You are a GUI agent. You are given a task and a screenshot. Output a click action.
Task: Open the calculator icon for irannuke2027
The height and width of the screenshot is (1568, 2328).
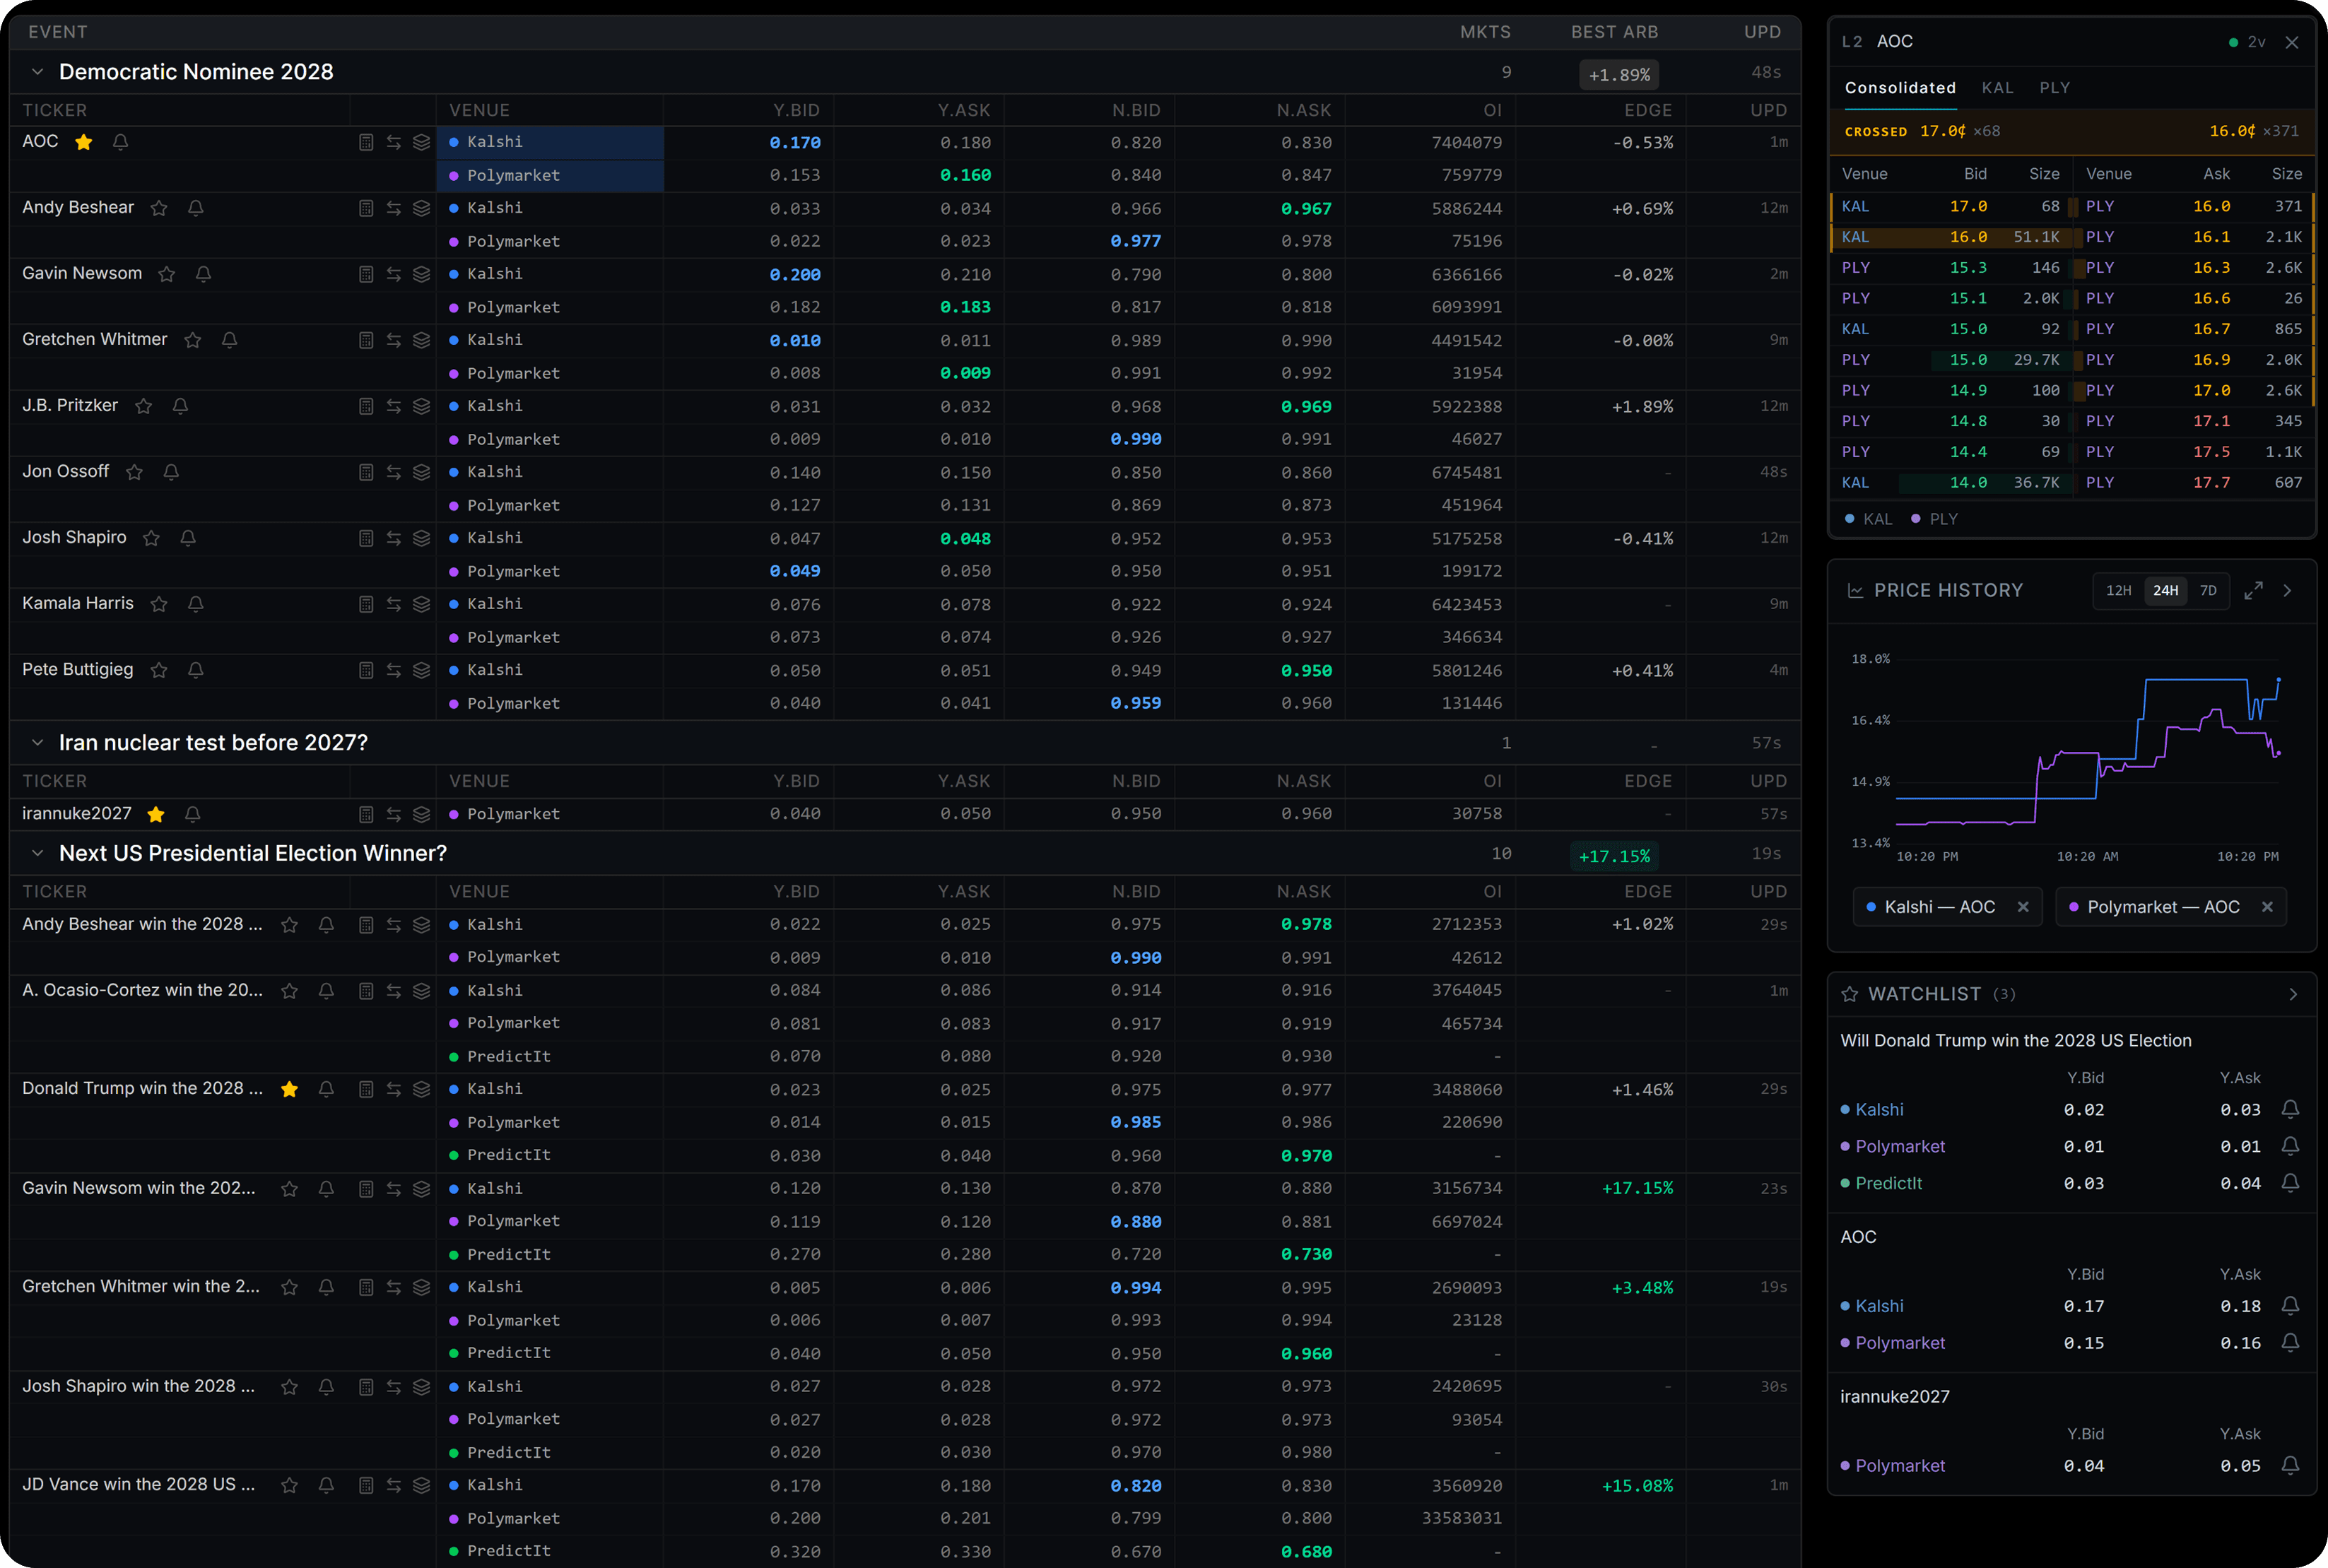(x=366, y=814)
